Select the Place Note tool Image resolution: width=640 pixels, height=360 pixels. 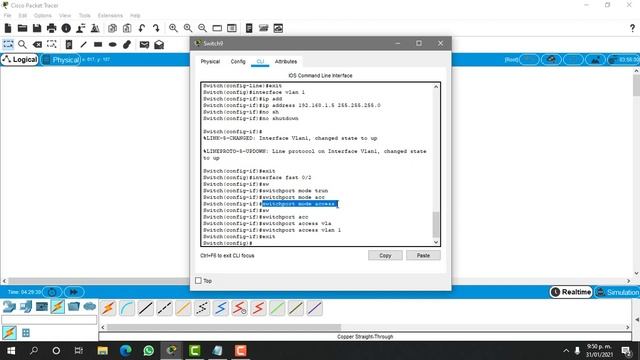point(69,44)
